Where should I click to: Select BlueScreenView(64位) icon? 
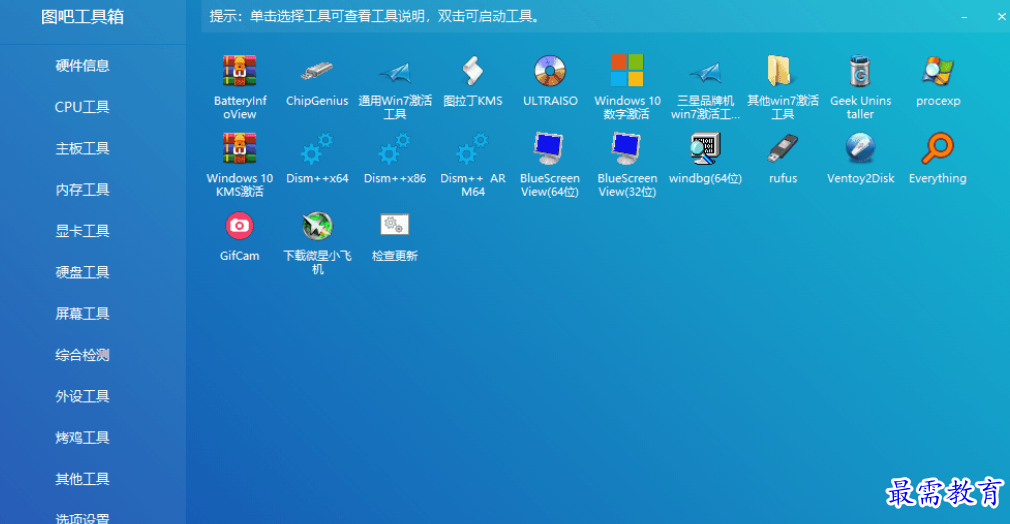tap(550, 148)
